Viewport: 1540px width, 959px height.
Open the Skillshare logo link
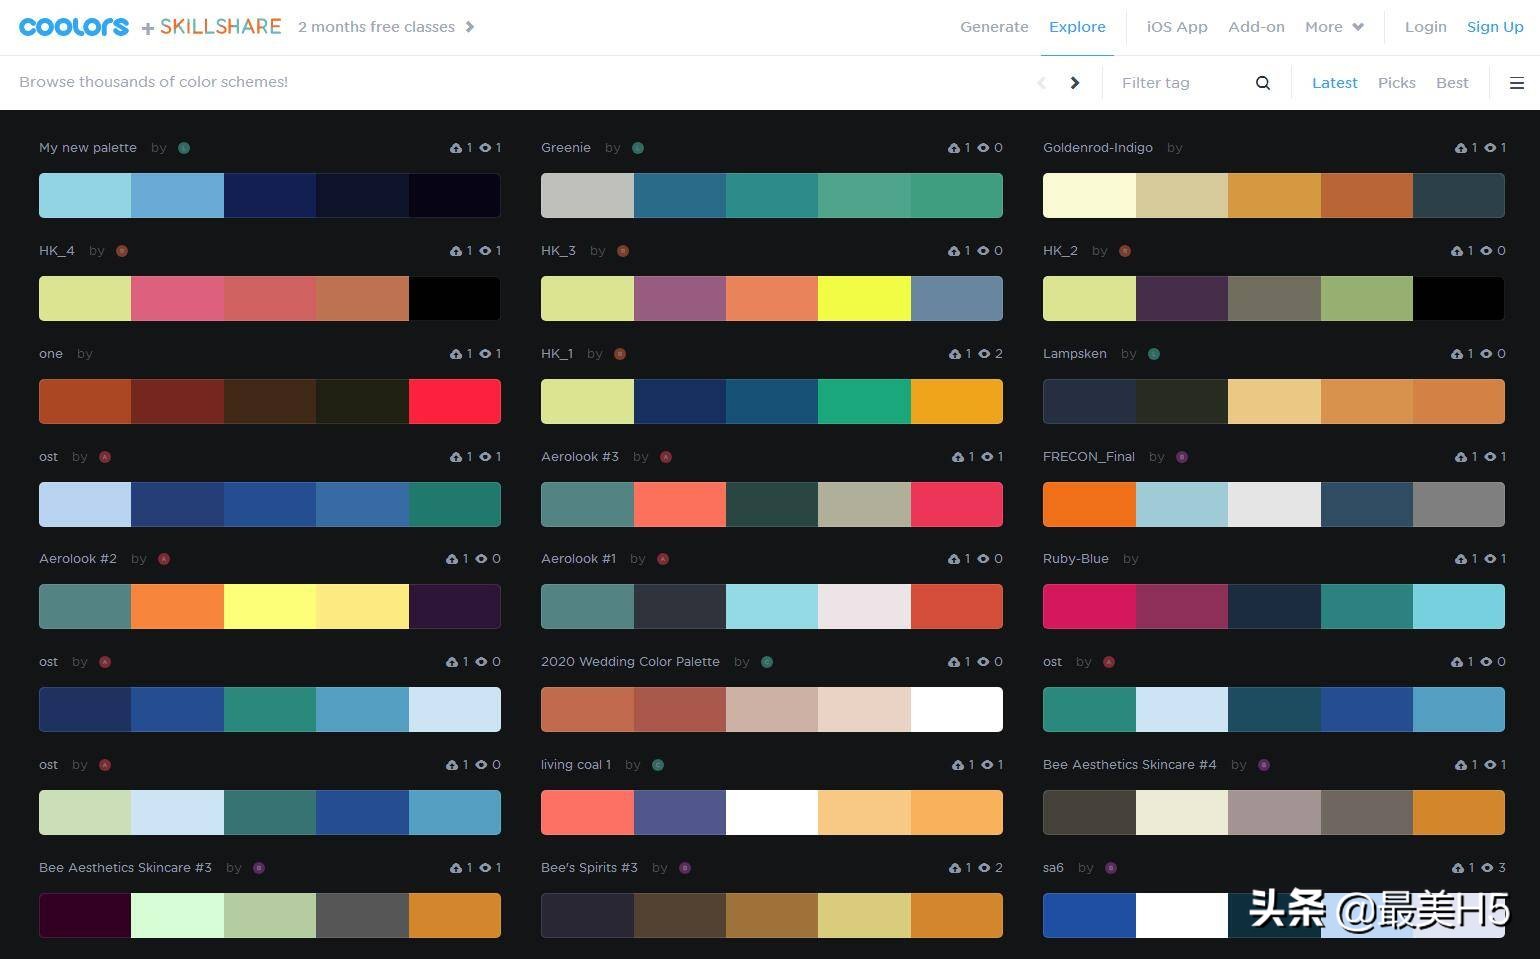coord(220,27)
